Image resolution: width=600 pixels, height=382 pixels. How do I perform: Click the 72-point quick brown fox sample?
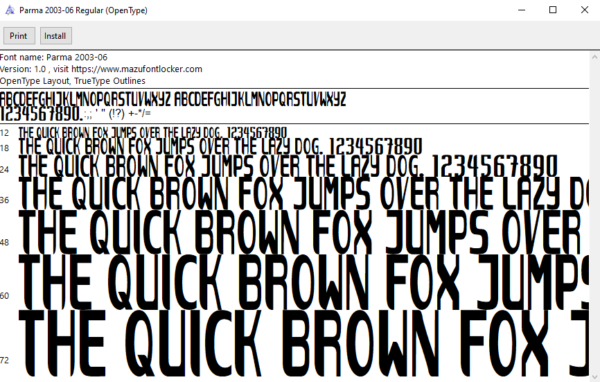tap(303, 344)
